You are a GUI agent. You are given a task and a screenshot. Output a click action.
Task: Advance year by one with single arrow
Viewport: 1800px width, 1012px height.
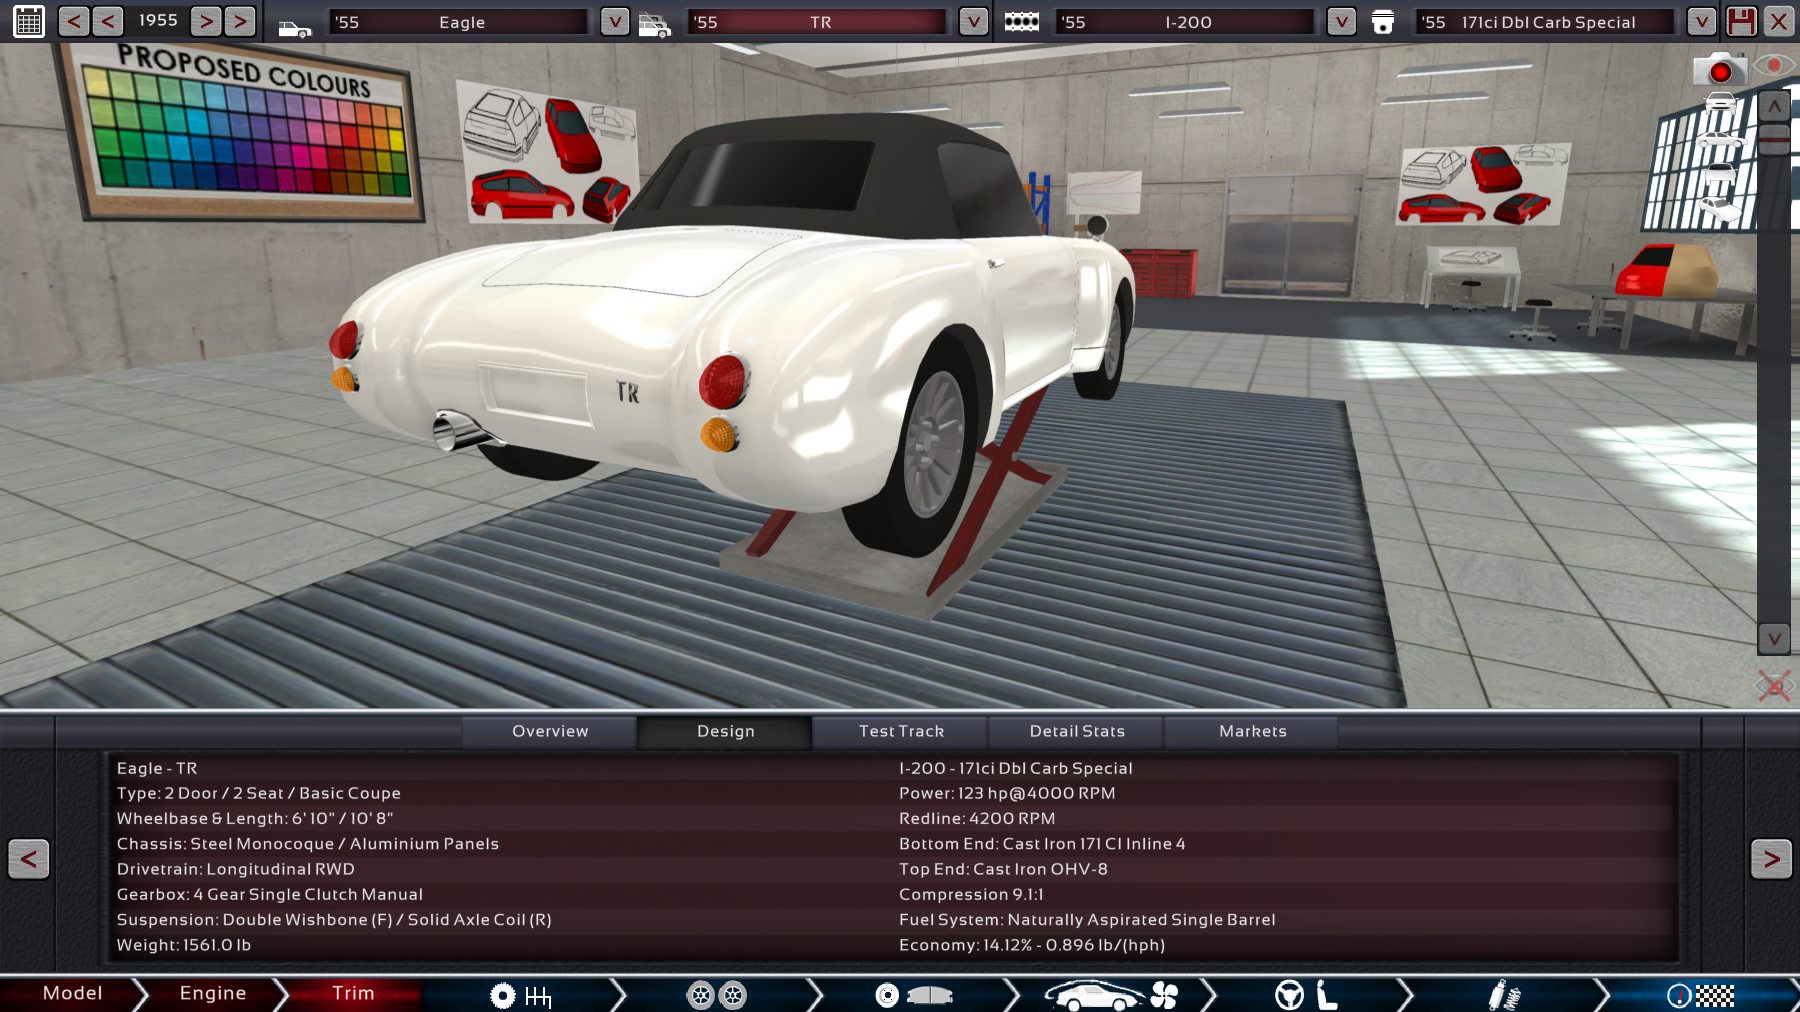point(205,21)
